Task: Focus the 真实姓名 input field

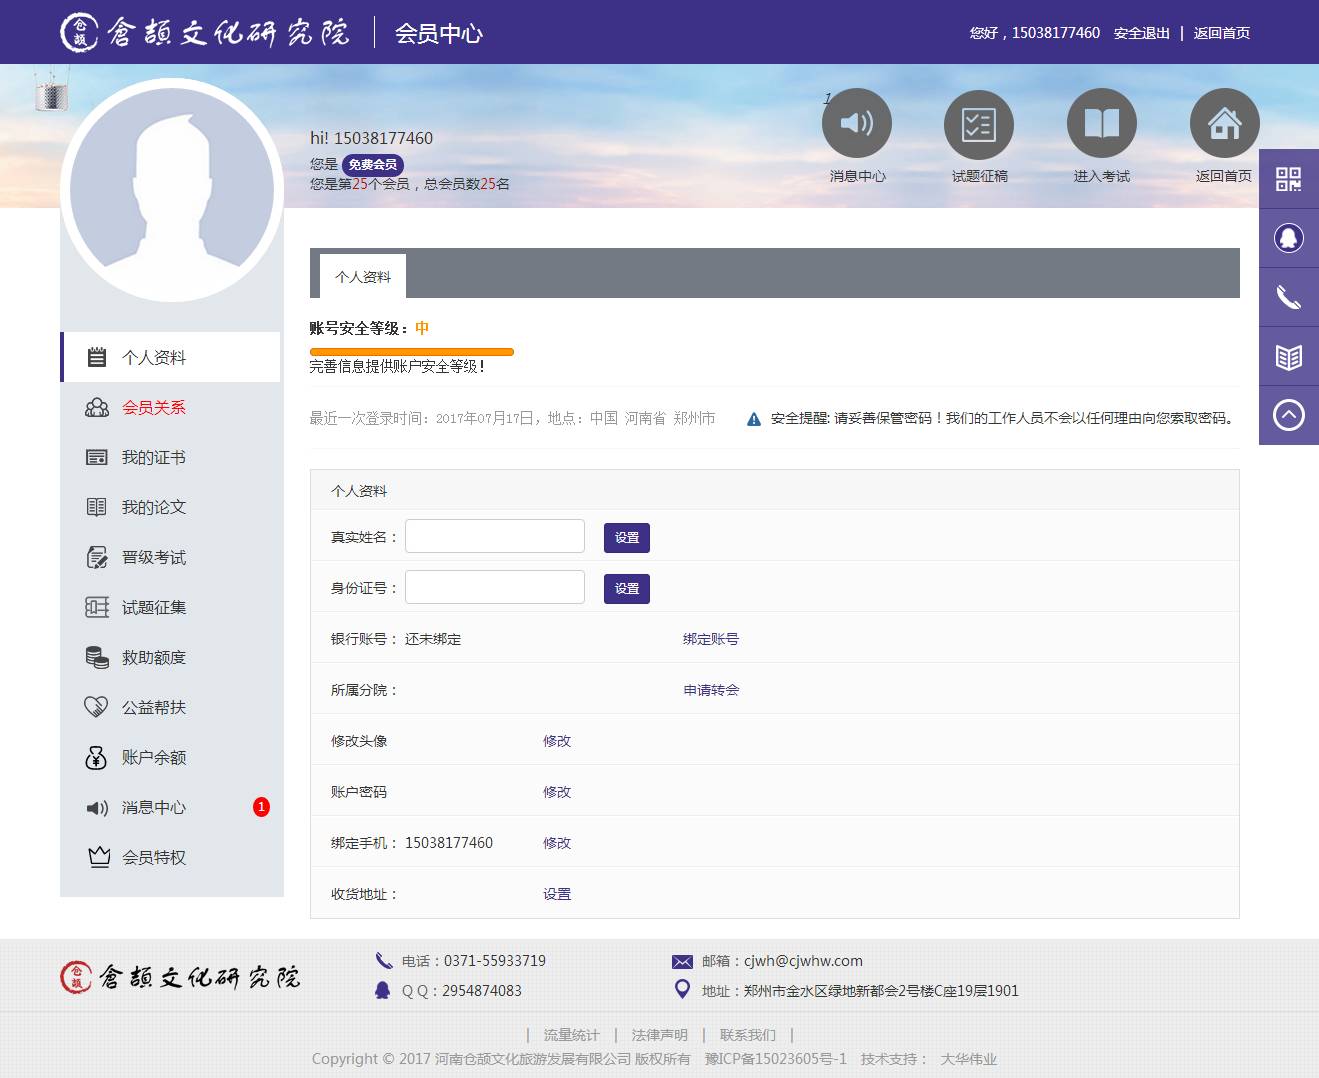Action: (494, 537)
